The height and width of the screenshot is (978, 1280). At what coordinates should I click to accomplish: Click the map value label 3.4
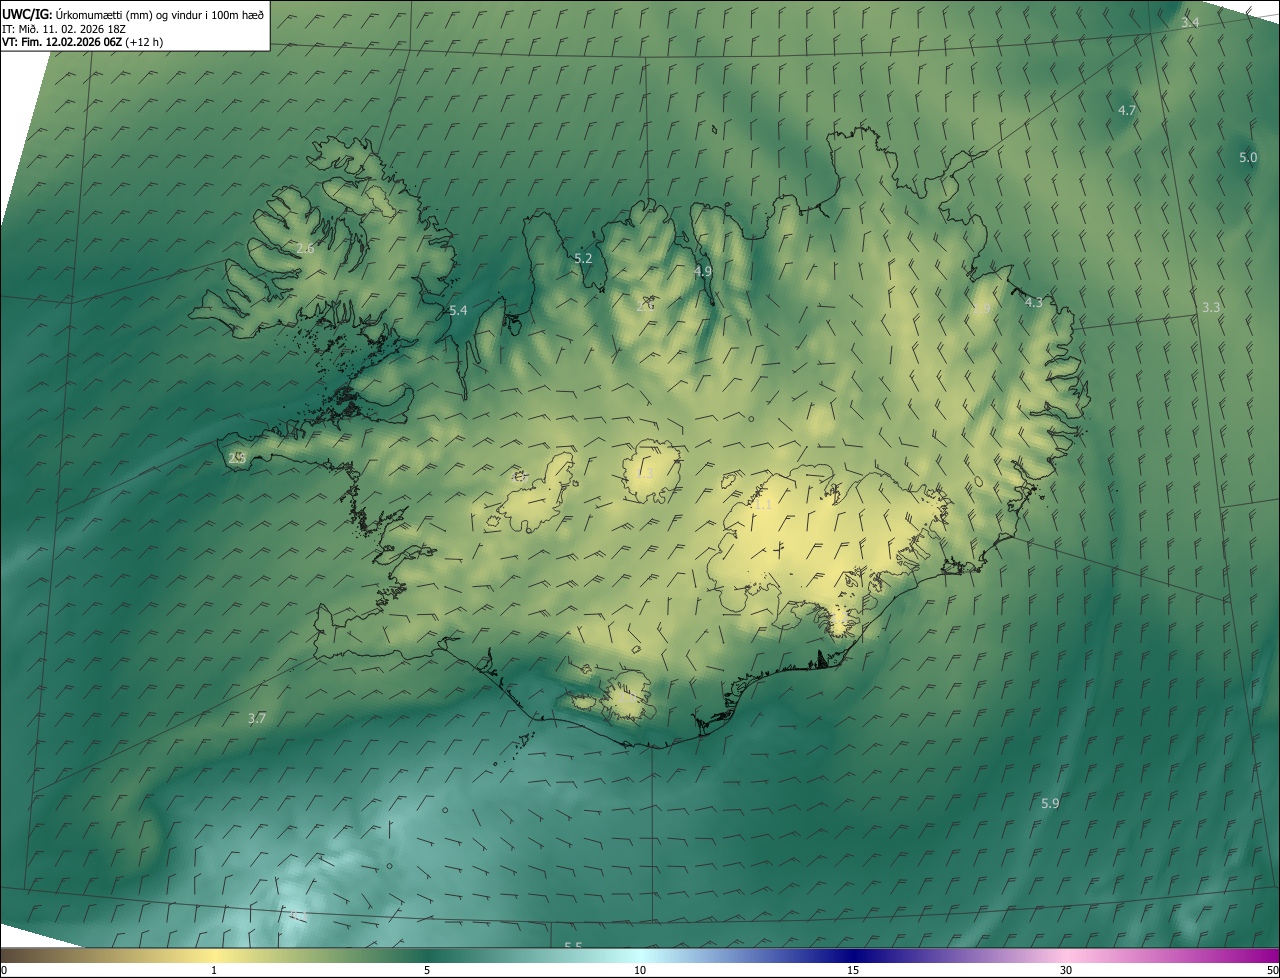point(1190,22)
